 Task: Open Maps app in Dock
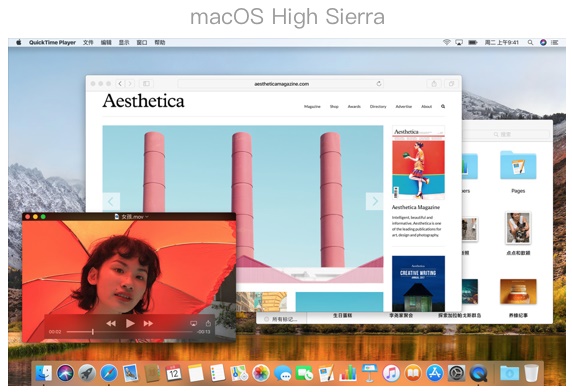coord(239,373)
